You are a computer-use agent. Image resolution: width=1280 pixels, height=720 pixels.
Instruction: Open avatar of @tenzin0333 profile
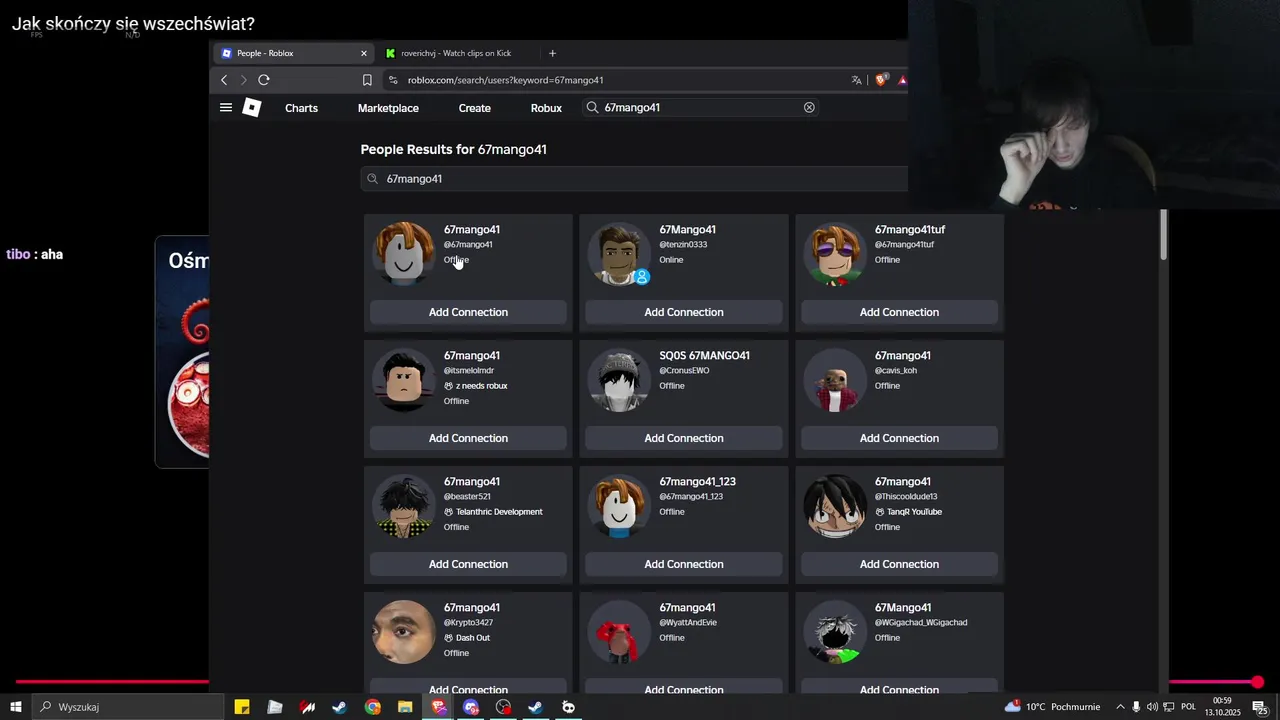click(619, 254)
